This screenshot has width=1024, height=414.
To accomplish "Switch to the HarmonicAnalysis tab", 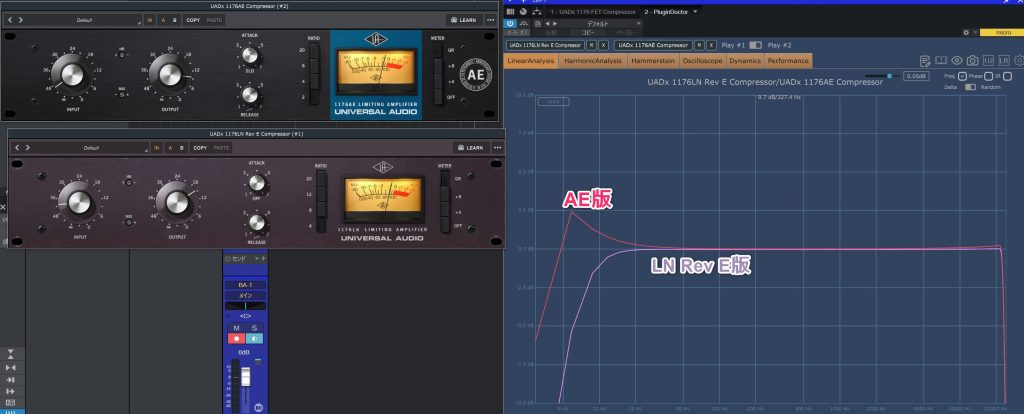I will [591, 61].
